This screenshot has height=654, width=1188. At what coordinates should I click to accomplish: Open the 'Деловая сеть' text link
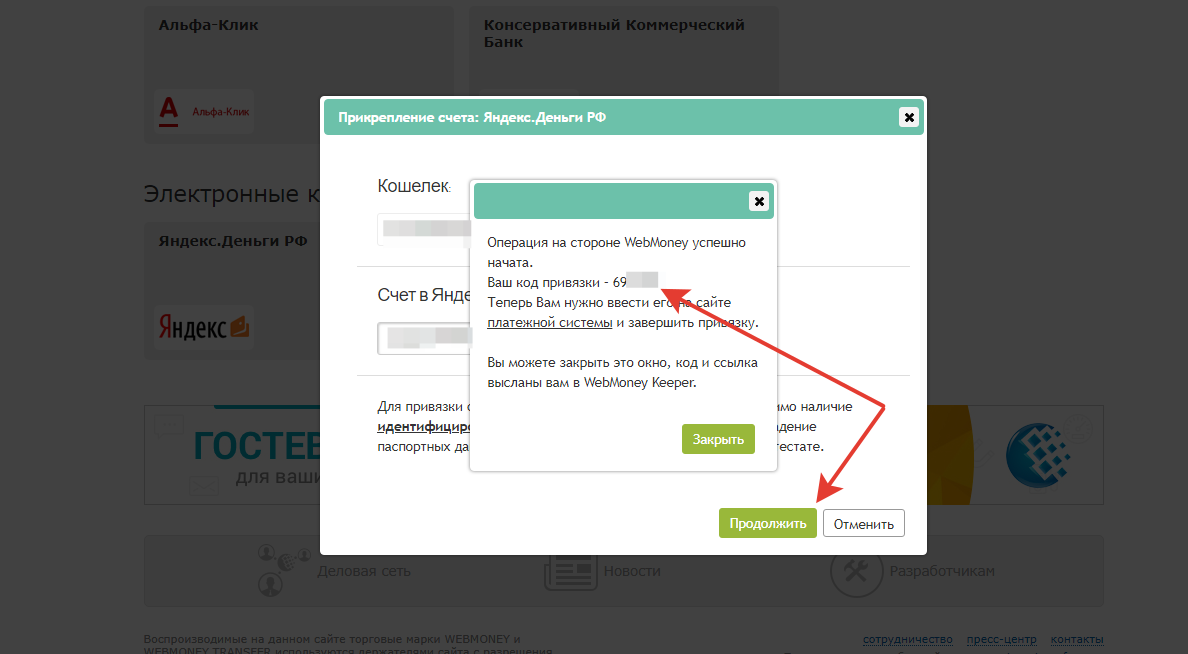(x=364, y=571)
